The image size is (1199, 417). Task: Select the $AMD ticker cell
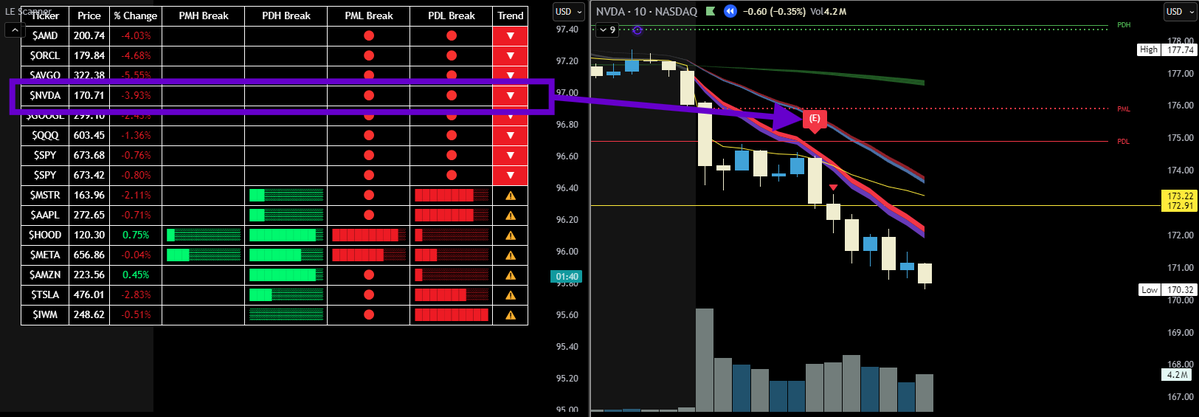(45, 35)
